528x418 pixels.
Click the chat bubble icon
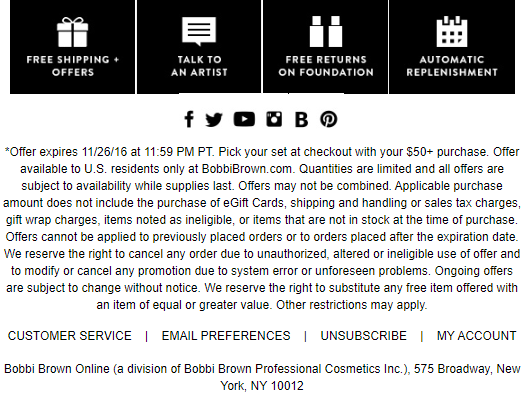pyautogui.click(x=199, y=31)
